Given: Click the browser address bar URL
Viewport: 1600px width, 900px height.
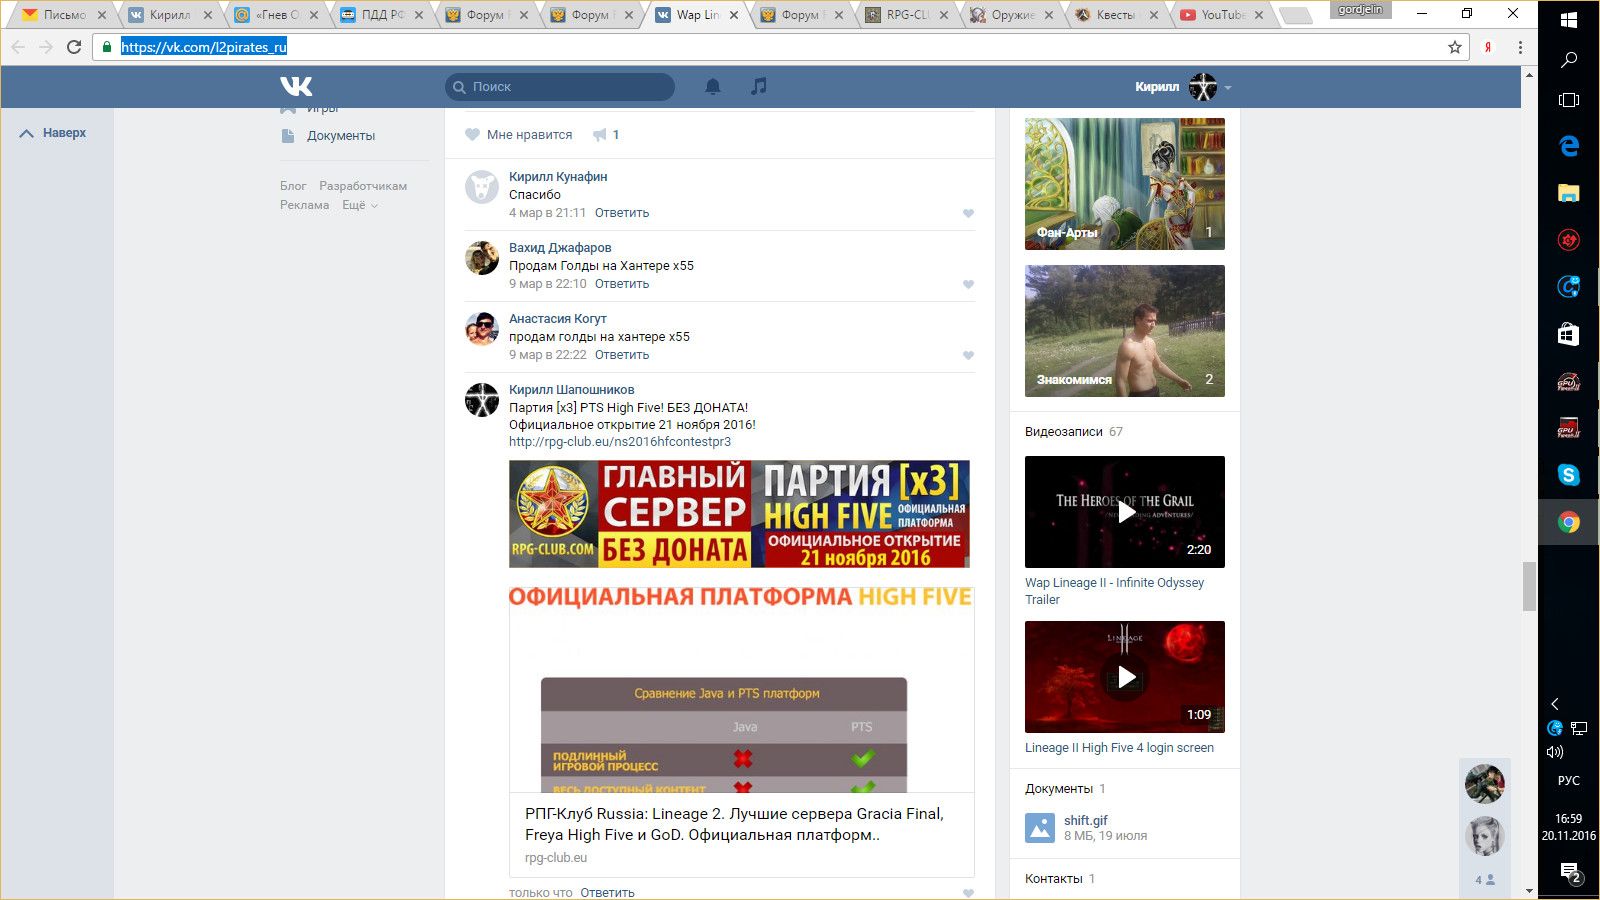Looking at the screenshot, I should (204, 47).
